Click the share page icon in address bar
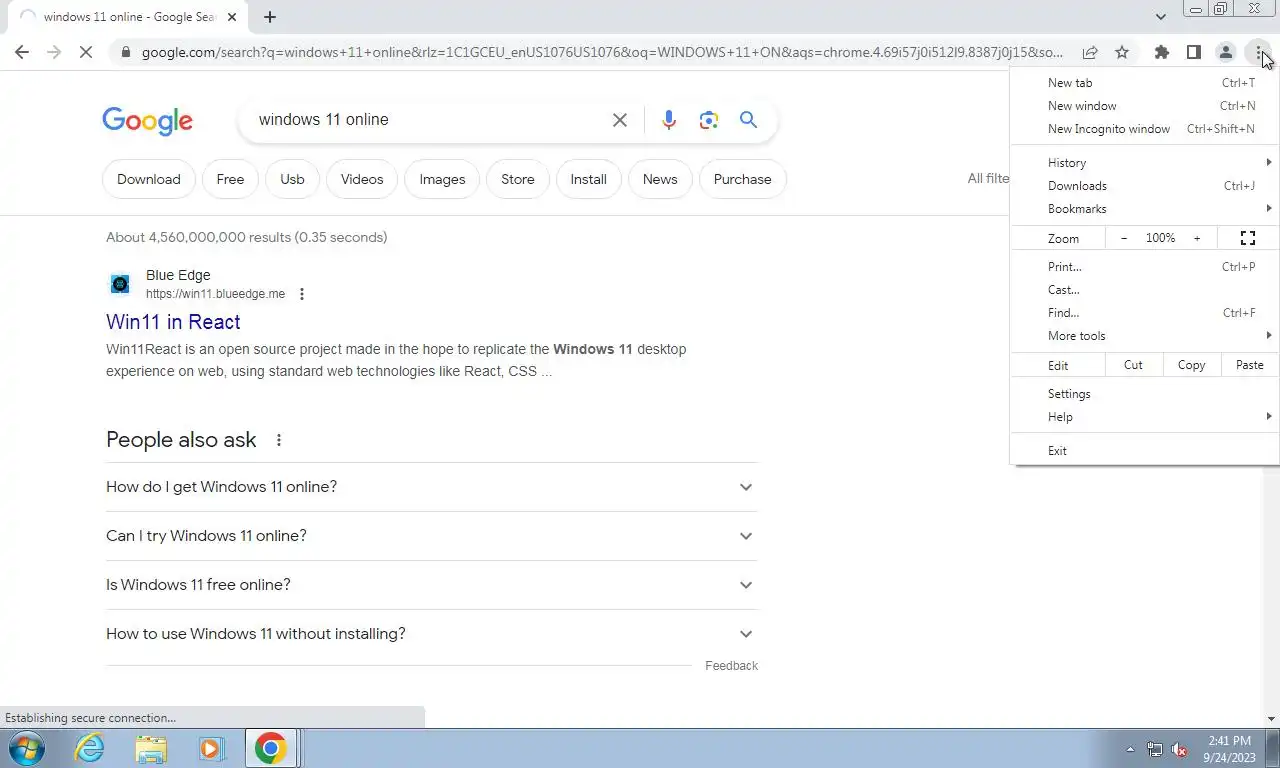1280x768 pixels. coord(1090,52)
